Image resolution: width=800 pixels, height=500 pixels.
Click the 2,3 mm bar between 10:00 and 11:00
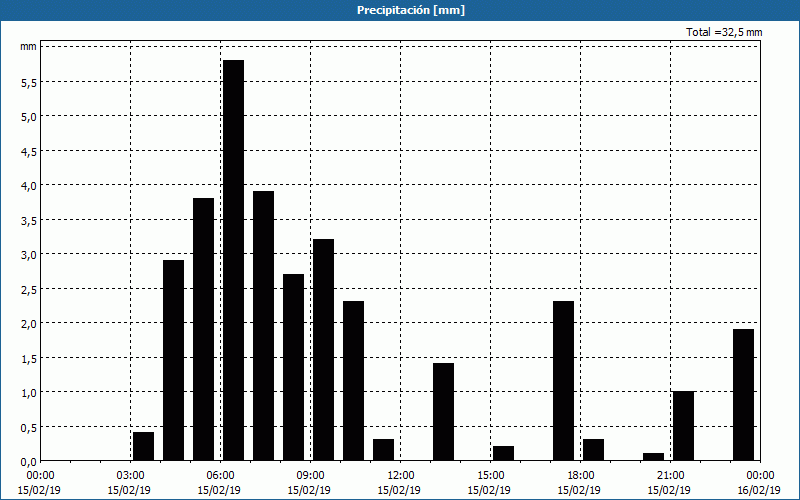click(x=354, y=381)
